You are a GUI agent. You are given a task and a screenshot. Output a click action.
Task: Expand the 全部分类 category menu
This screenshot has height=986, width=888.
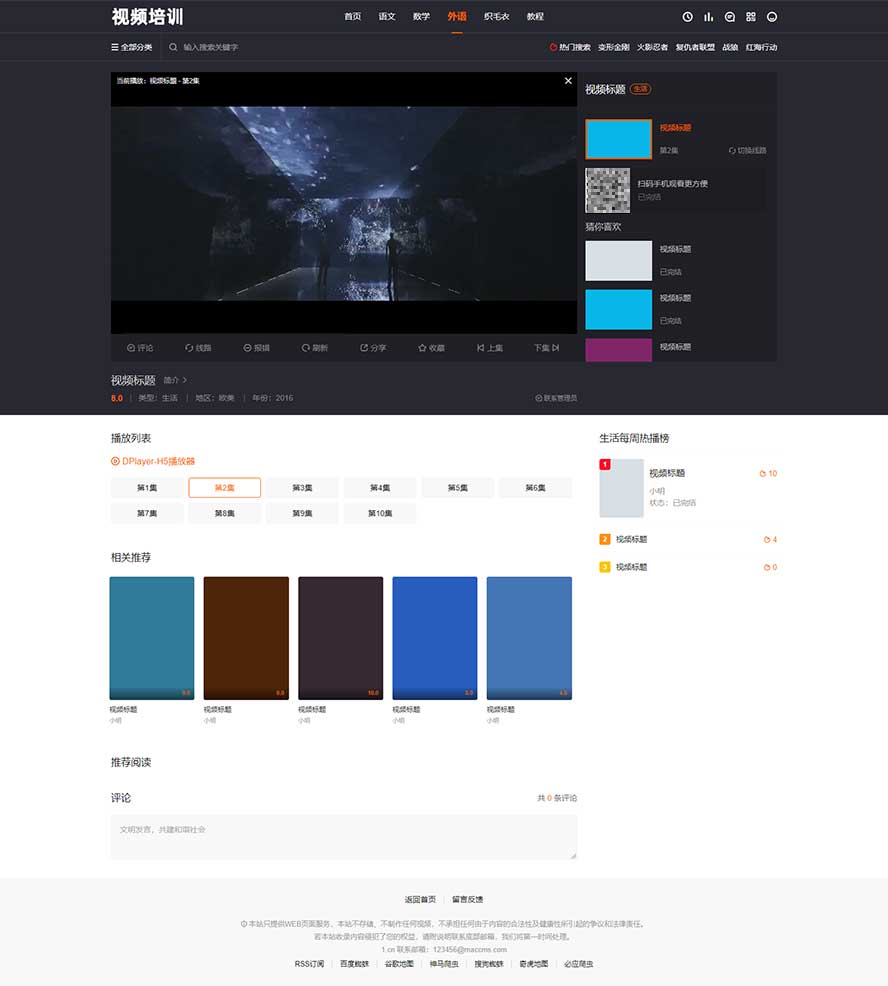point(132,47)
